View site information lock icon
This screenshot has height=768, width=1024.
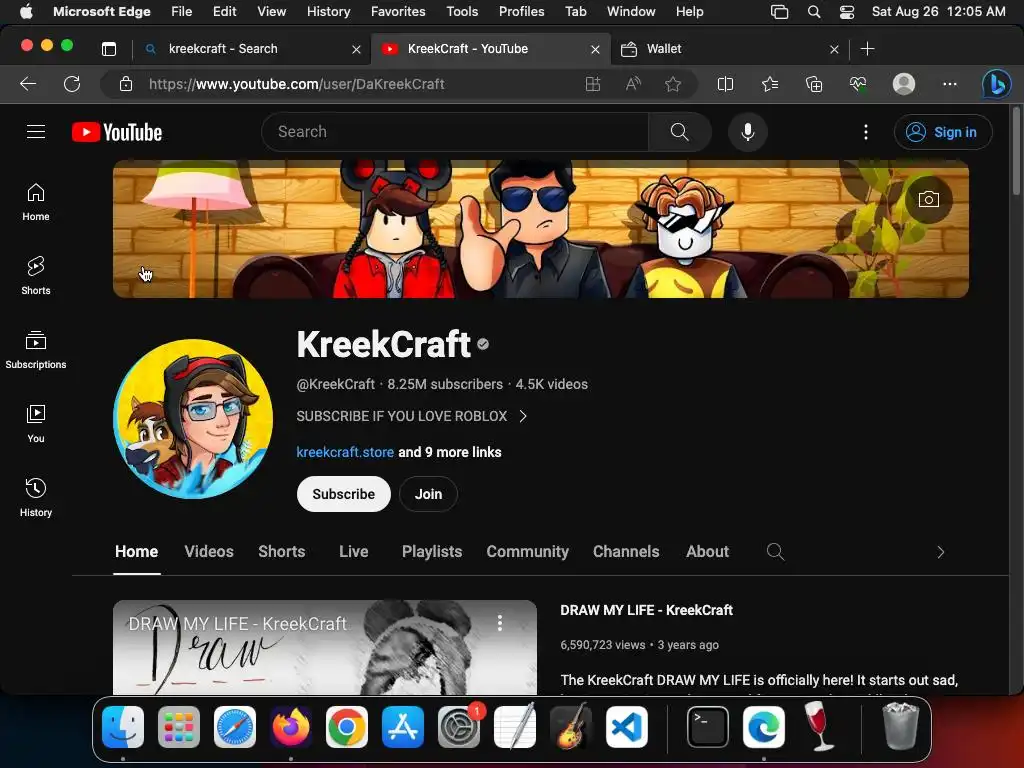coord(126,84)
